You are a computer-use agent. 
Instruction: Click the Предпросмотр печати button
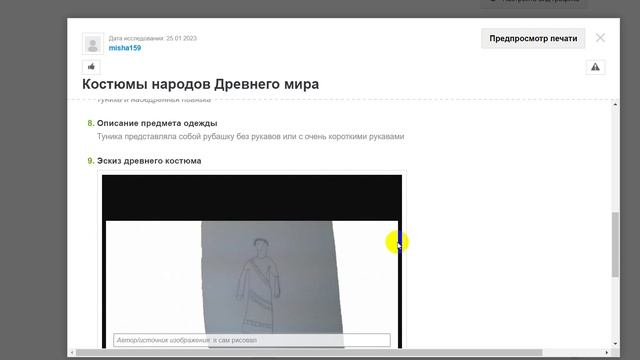click(x=533, y=38)
